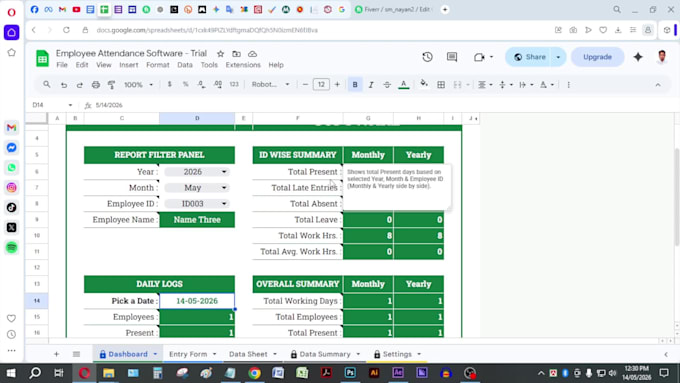Open the Extensions menu
Image resolution: width=680 pixels, height=383 pixels.
(243, 65)
